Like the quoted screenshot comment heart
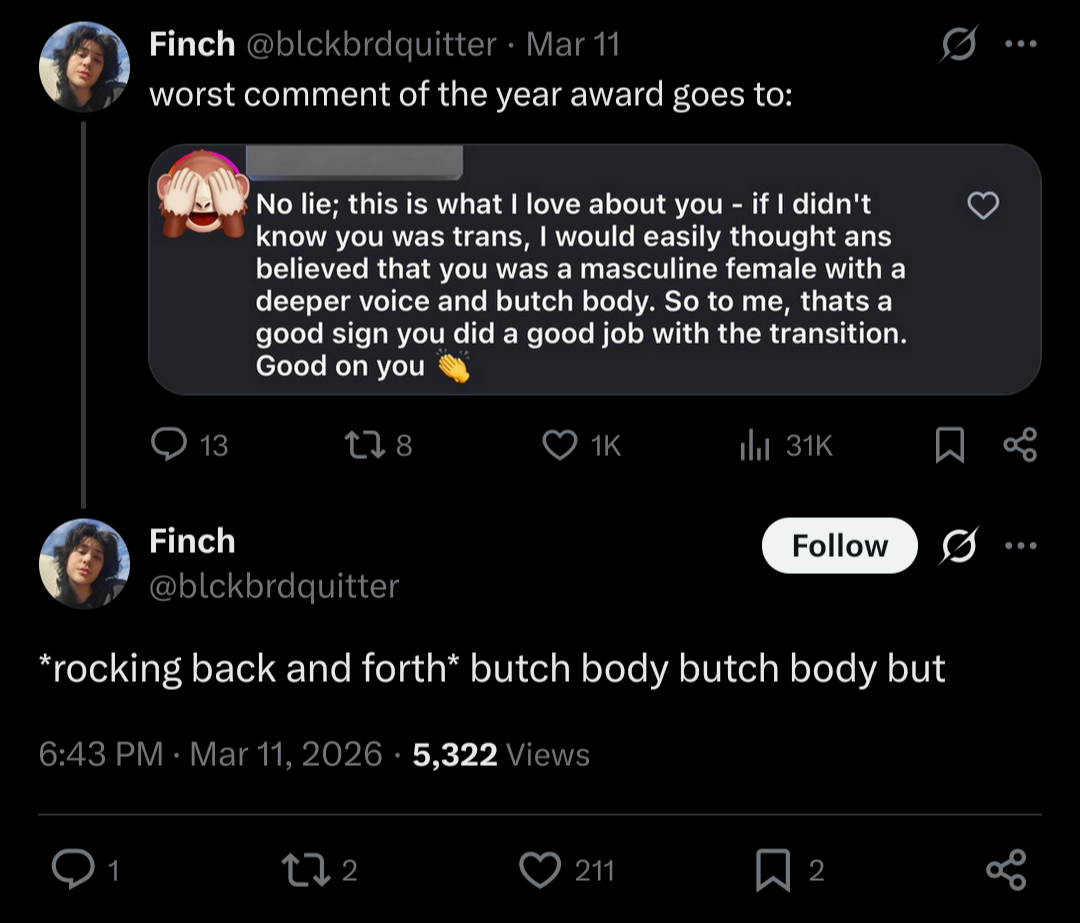Viewport: 1080px width, 923px height. click(x=984, y=206)
